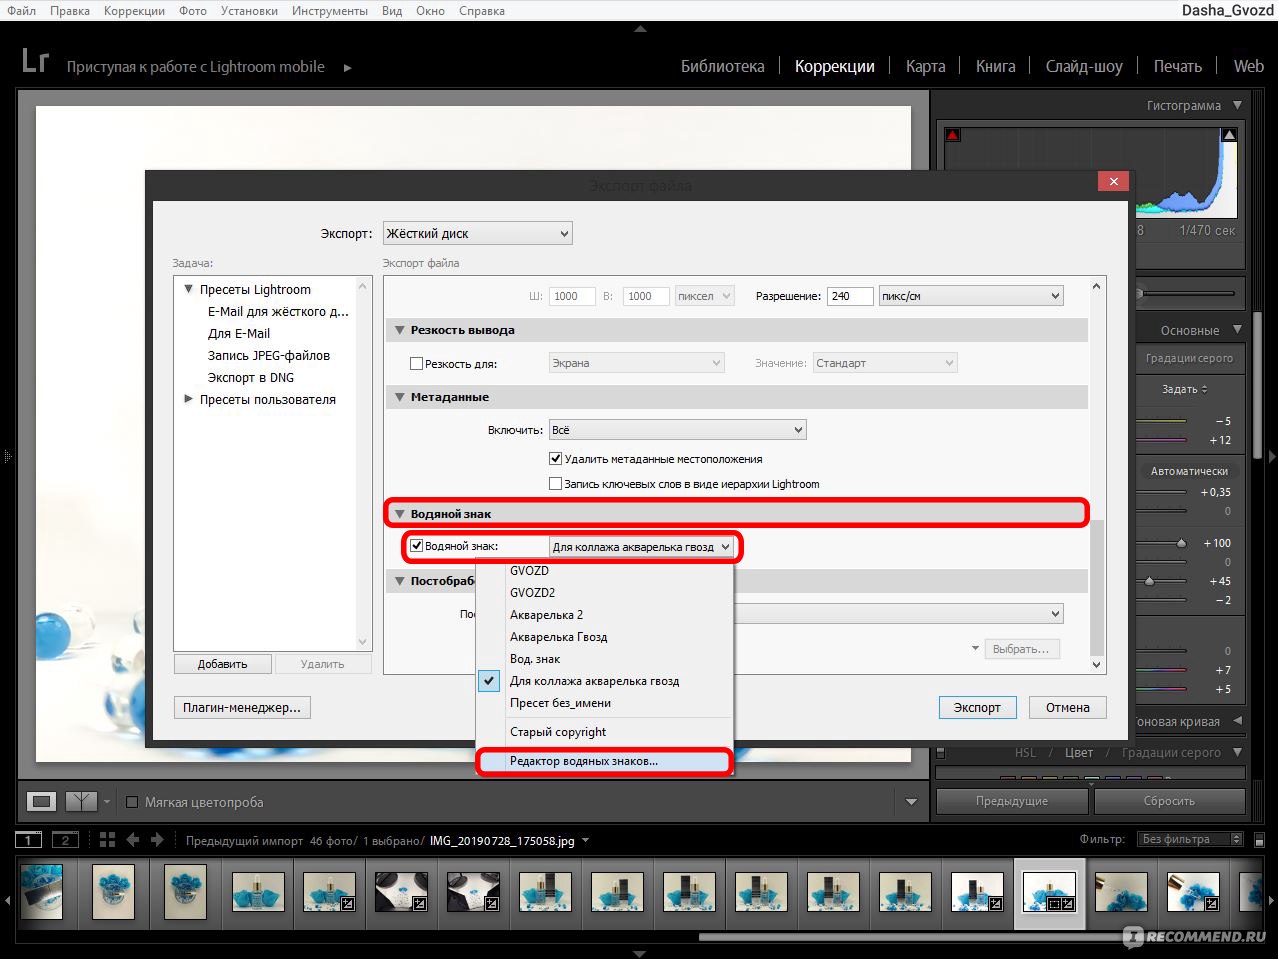Go forward with the filmstrip right arrow
1278x959 pixels.
(x=156, y=840)
